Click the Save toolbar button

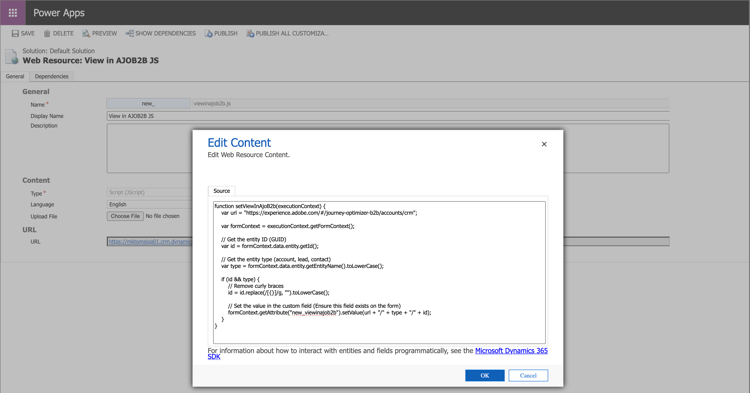(x=23, y=33)
